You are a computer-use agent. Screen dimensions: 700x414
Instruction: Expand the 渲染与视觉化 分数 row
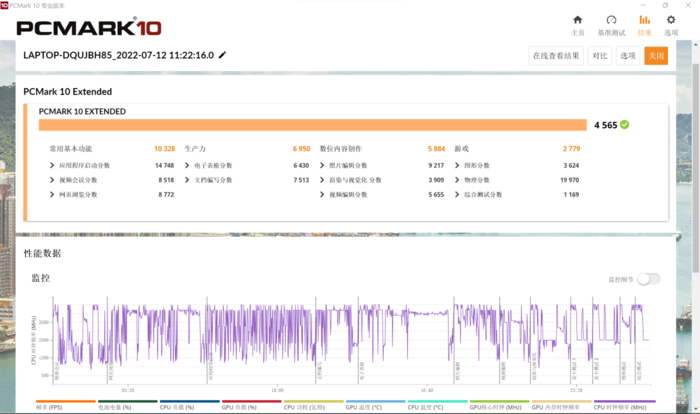(322, 180)
